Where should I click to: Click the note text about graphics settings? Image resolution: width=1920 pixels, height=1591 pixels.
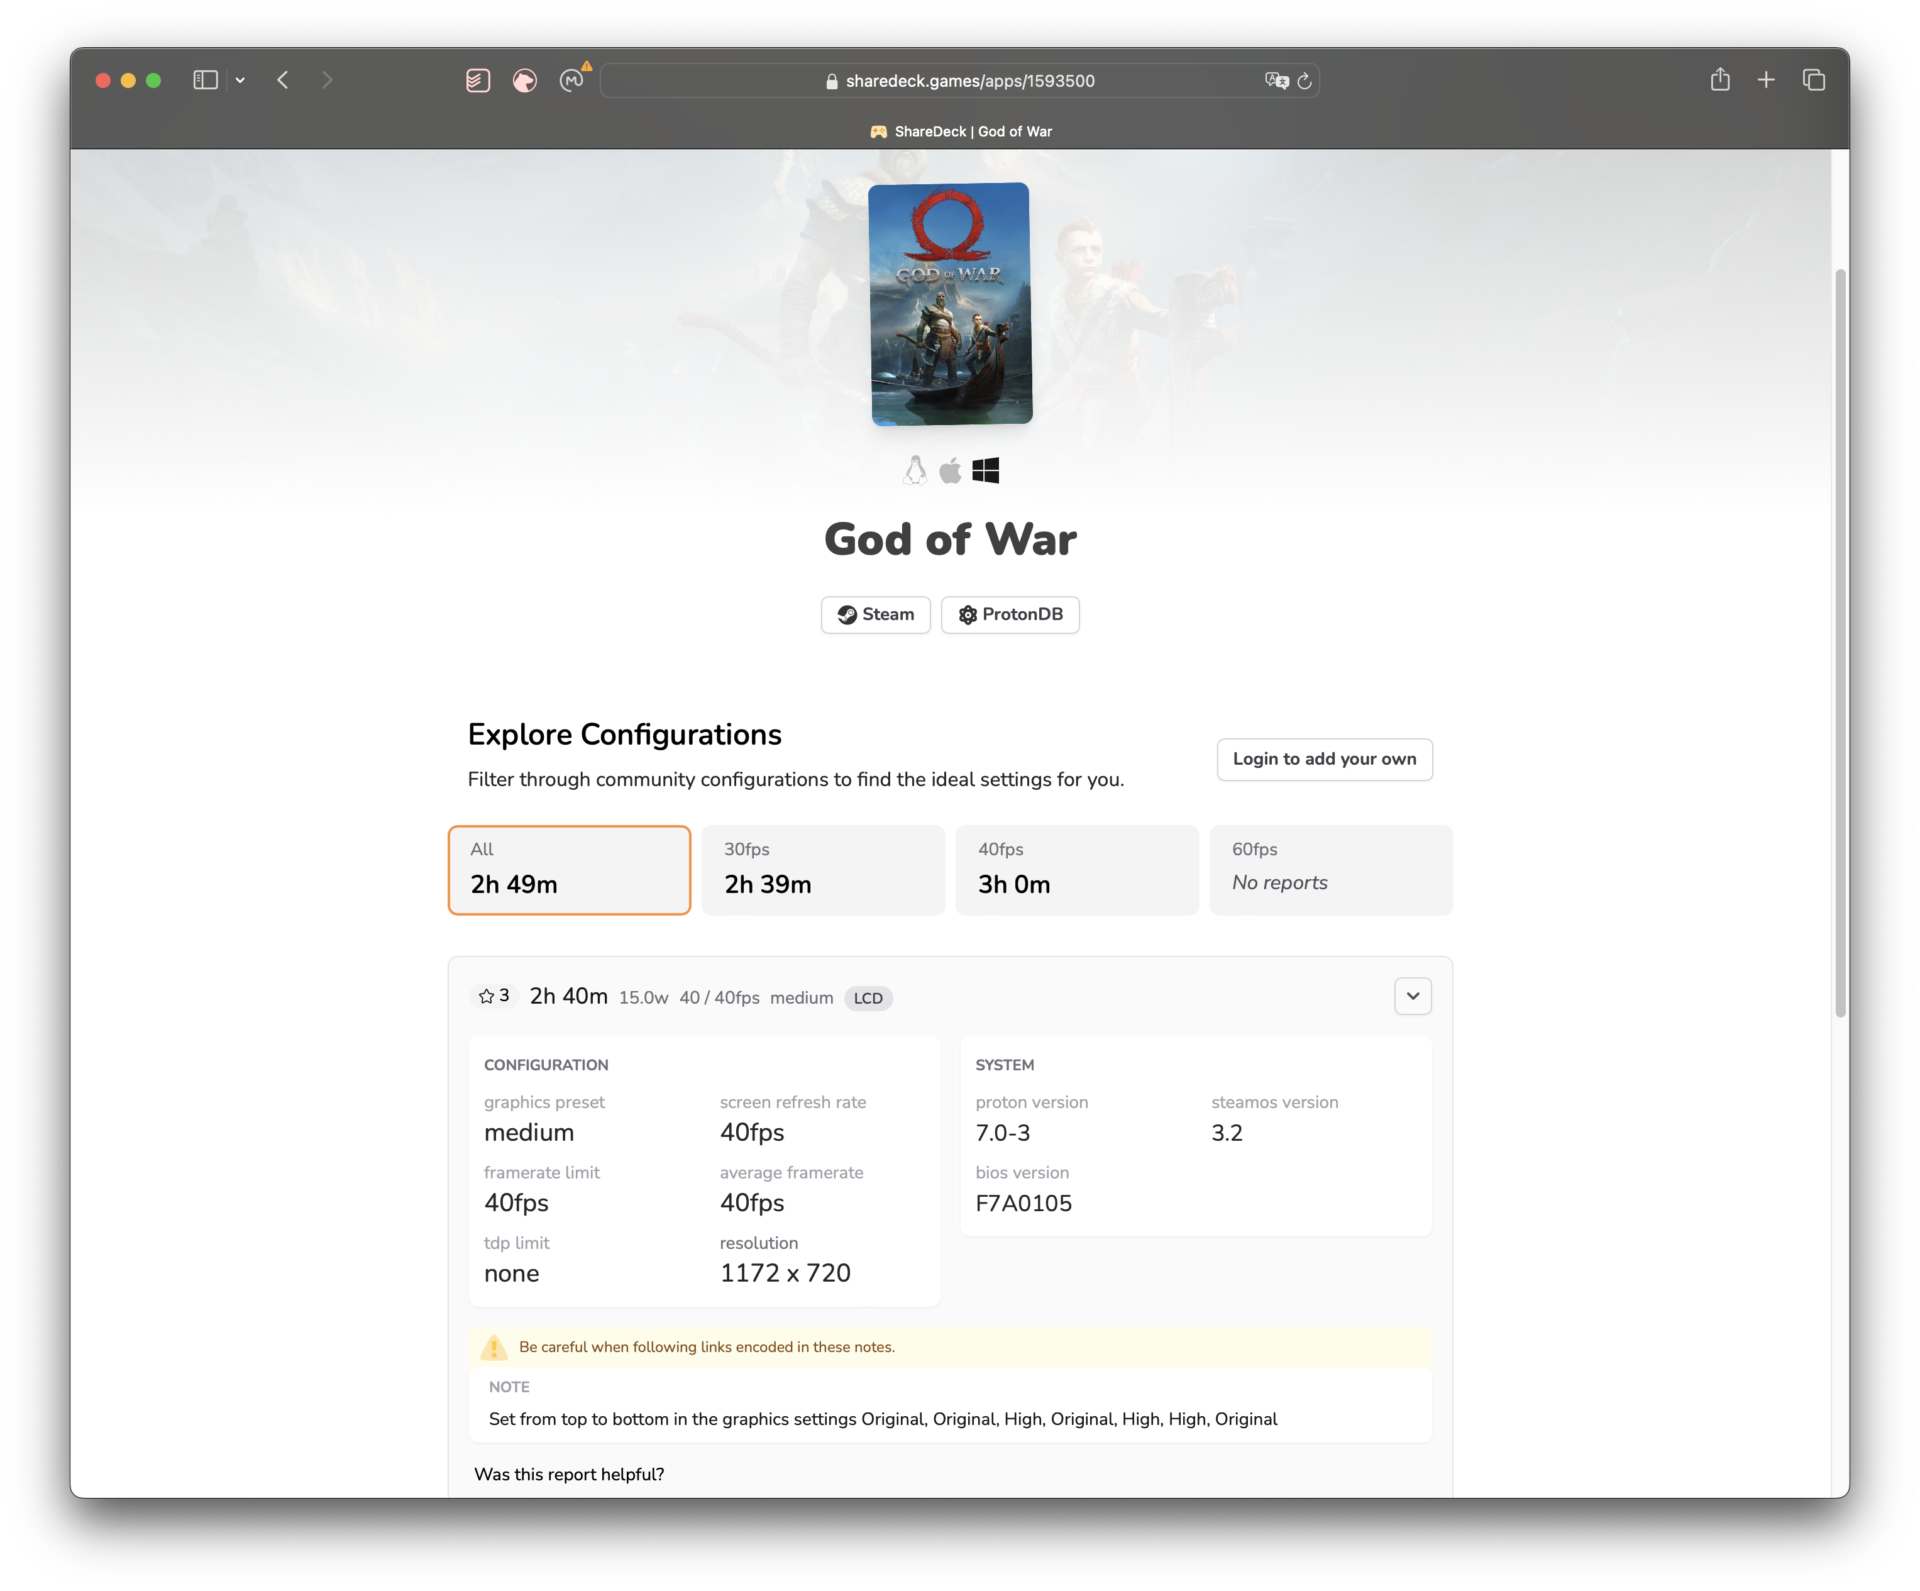pos(883,1419)
